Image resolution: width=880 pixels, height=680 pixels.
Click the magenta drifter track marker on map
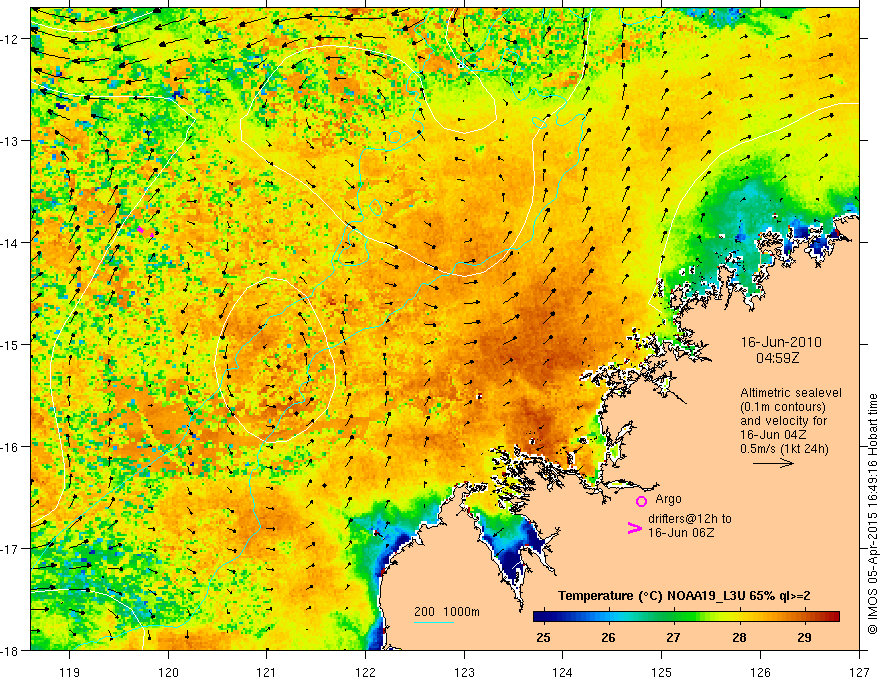click(x=140, y=229)
